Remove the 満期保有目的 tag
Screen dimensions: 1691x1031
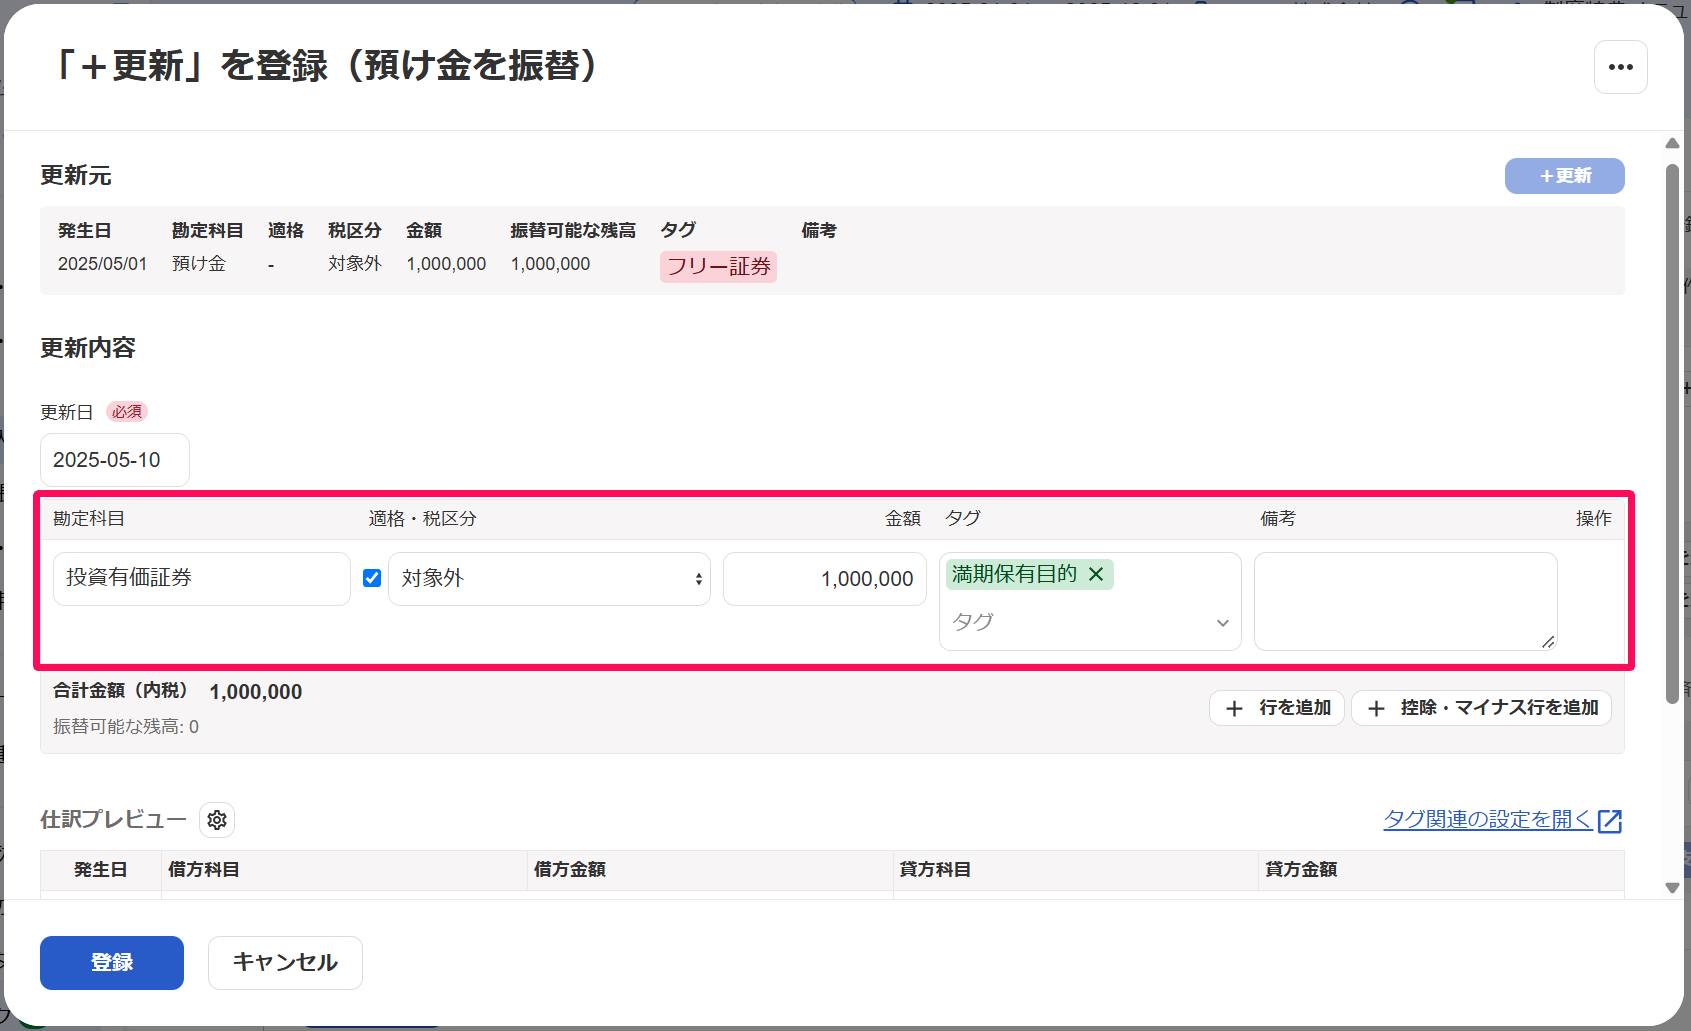pyautogui.click(x=1096, y=574)
